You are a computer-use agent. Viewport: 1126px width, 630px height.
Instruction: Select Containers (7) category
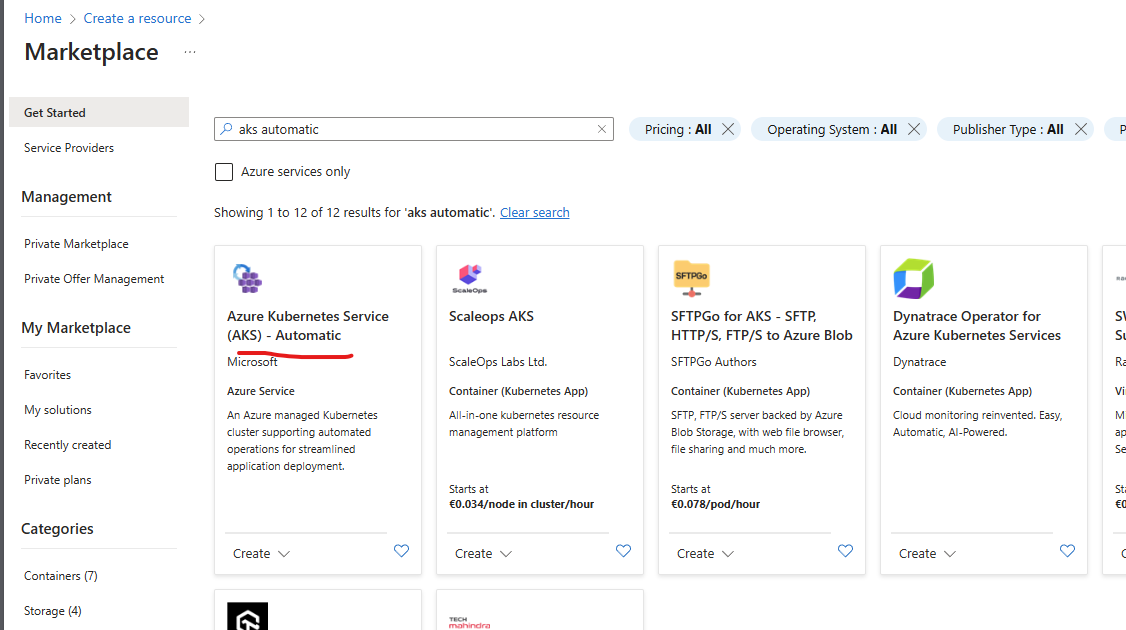pyautogui.click(x=60, y=576)
